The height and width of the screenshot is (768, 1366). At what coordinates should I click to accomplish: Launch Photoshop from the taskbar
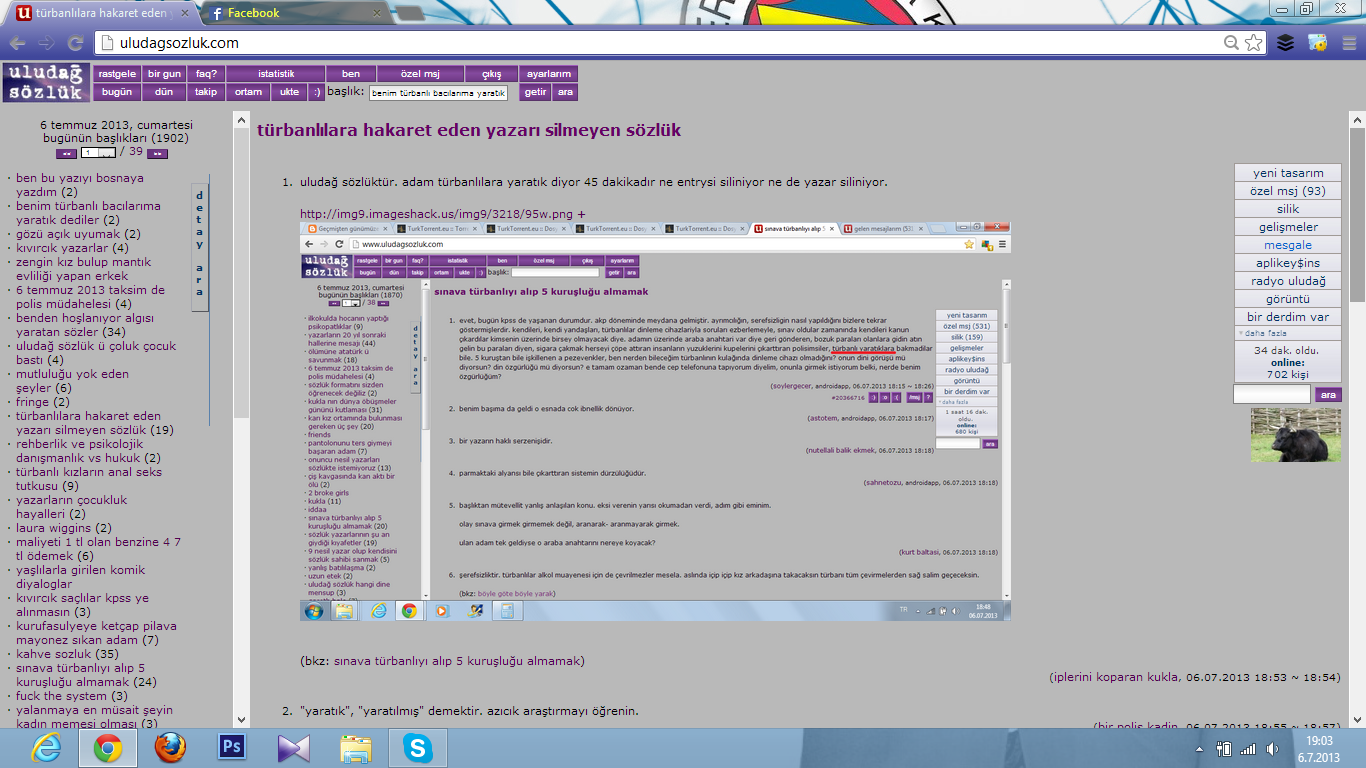[x=231, y=747]
